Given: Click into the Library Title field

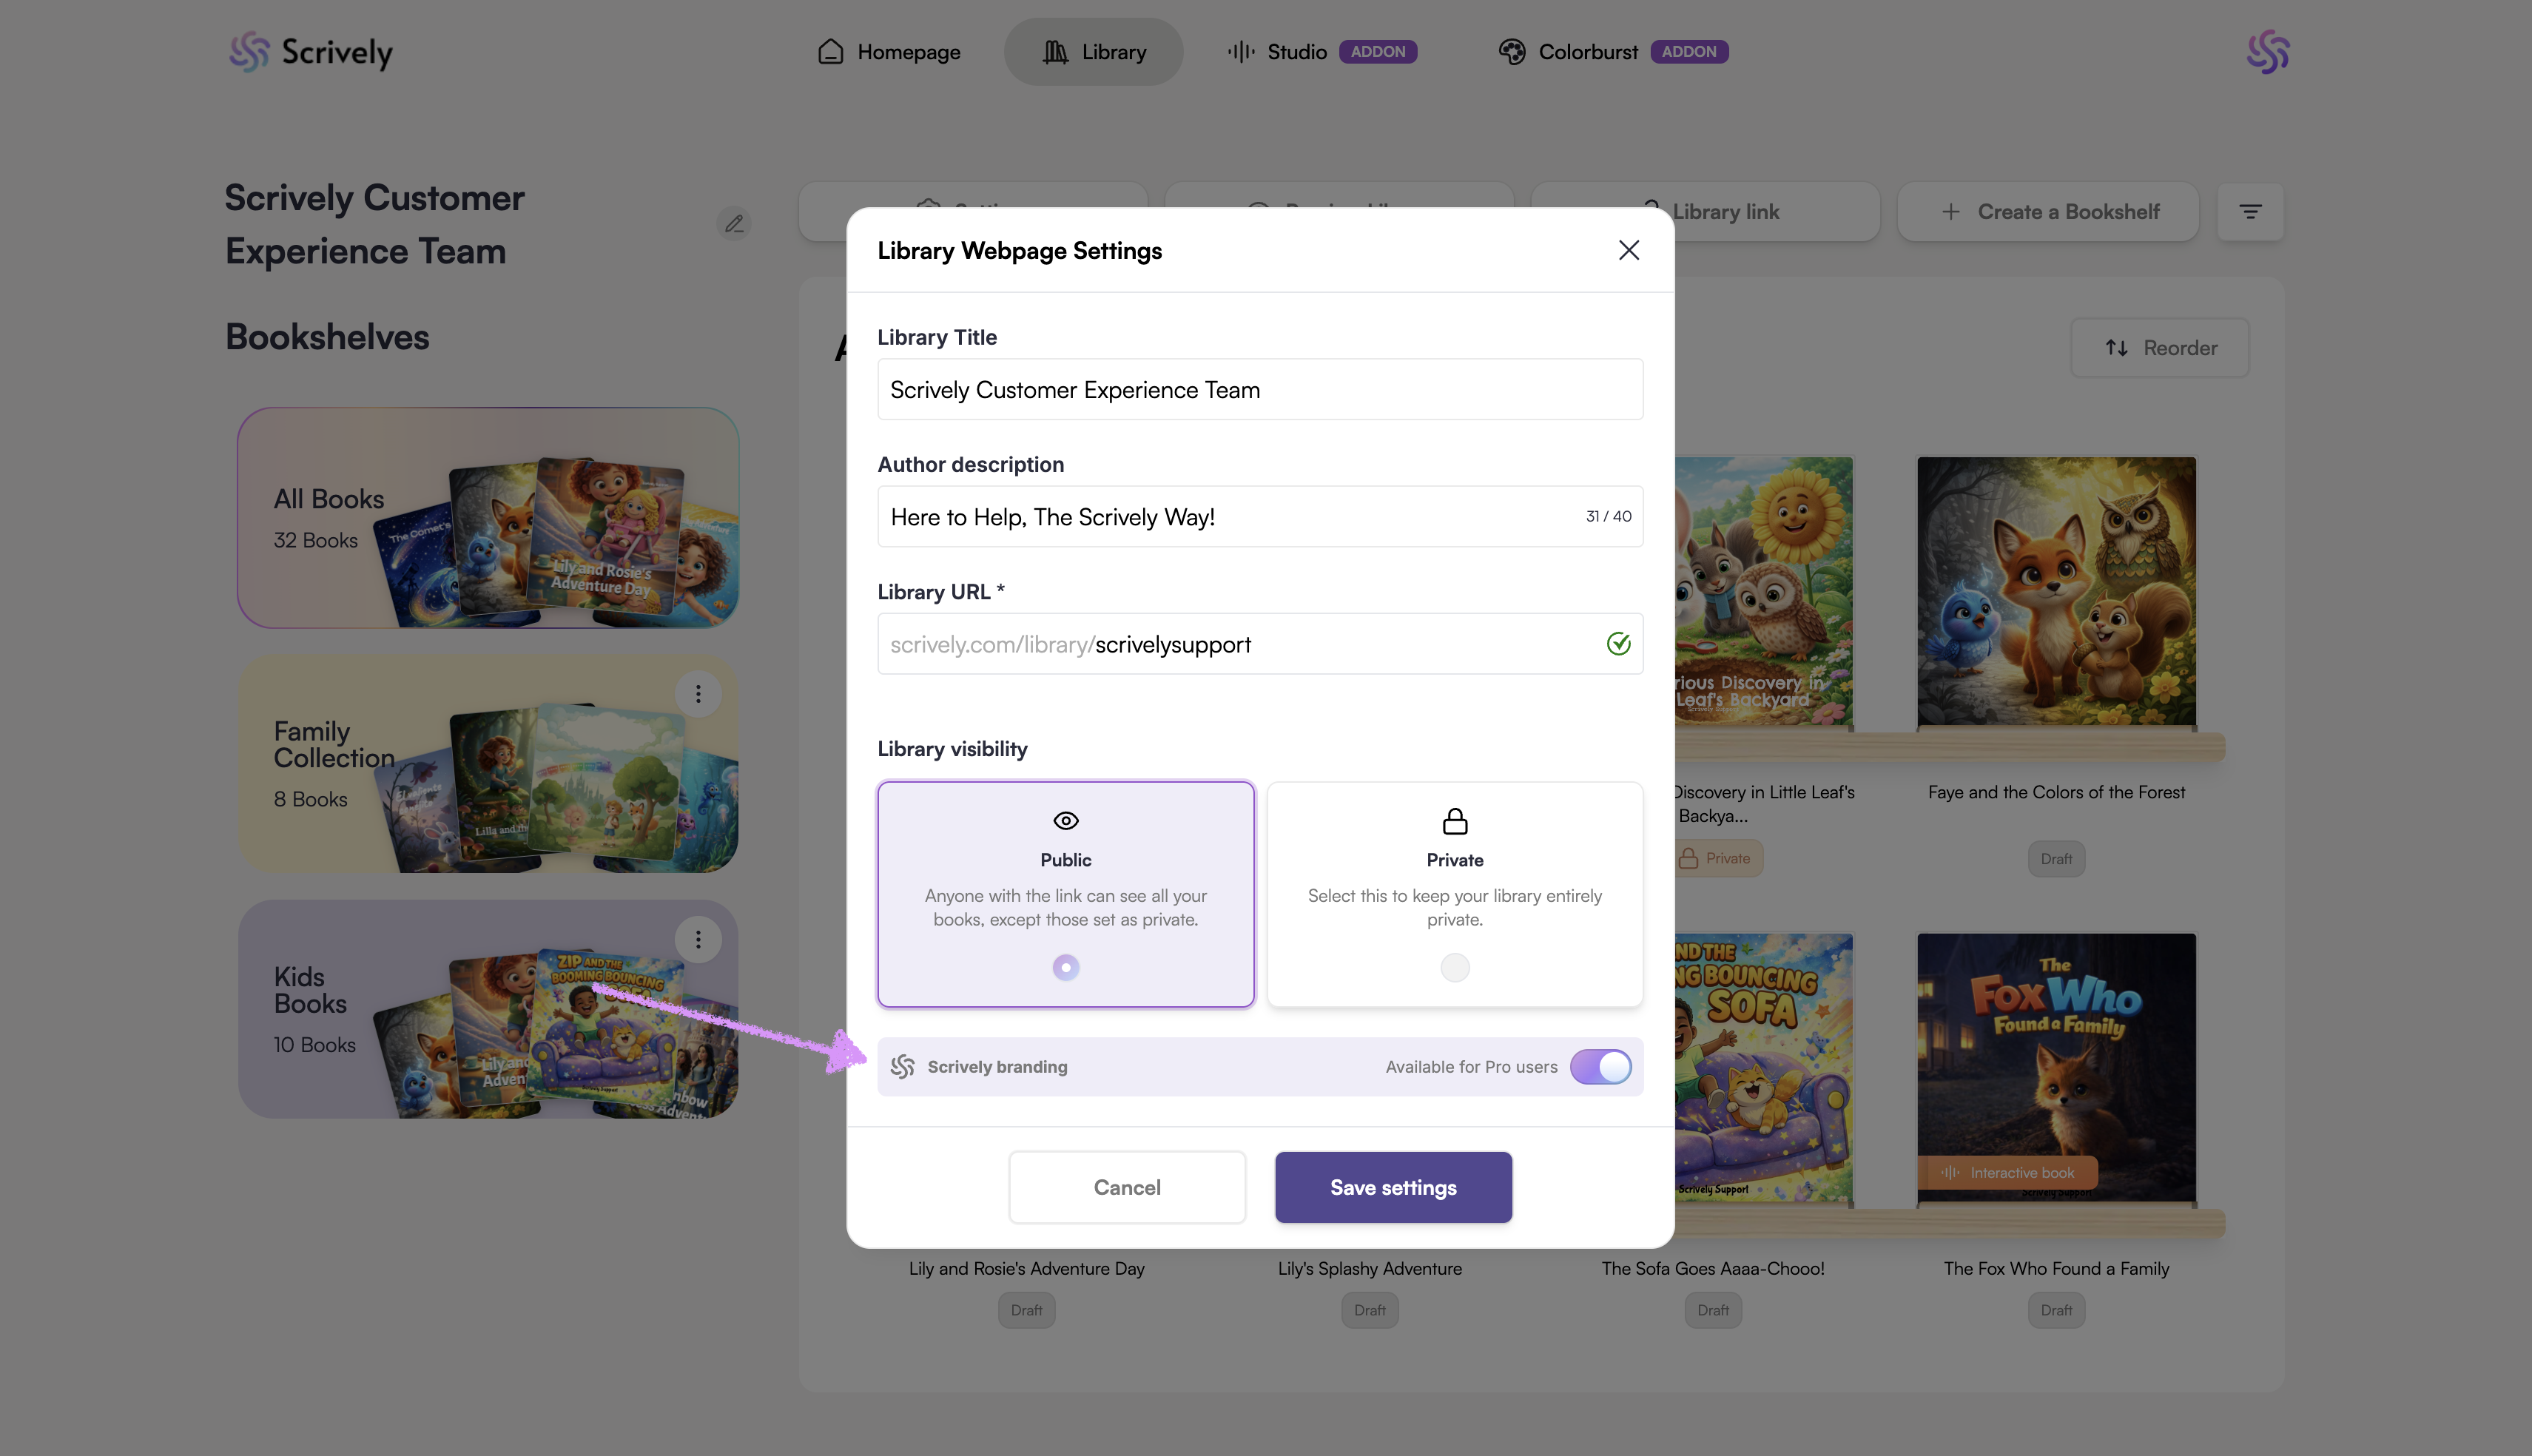Looking at the screenshot, I should (x=1259, y=390).
